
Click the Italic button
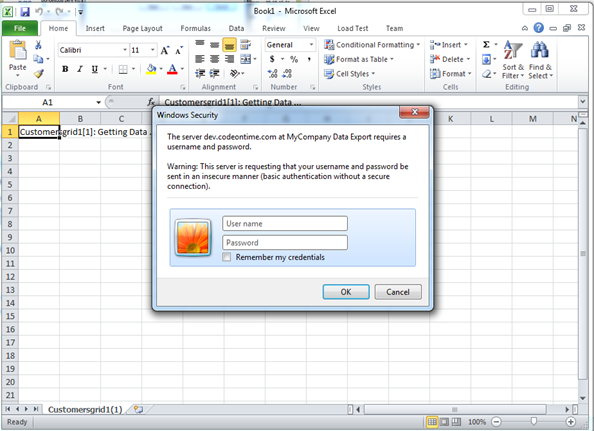80,69
